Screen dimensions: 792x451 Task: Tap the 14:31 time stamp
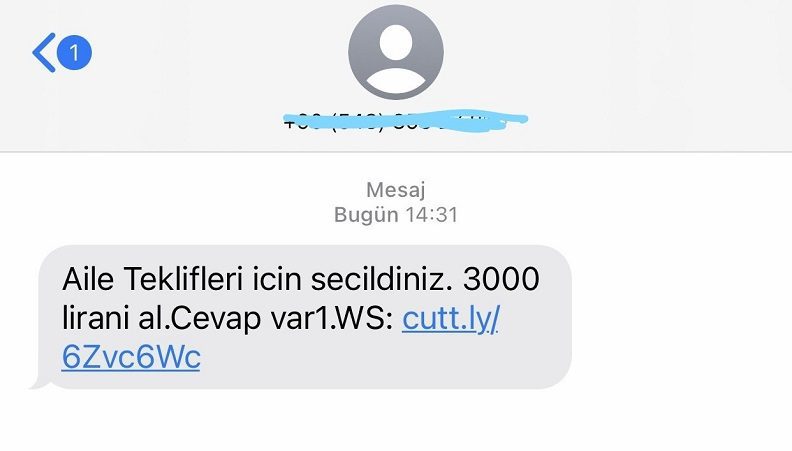(x=432, y=215)
